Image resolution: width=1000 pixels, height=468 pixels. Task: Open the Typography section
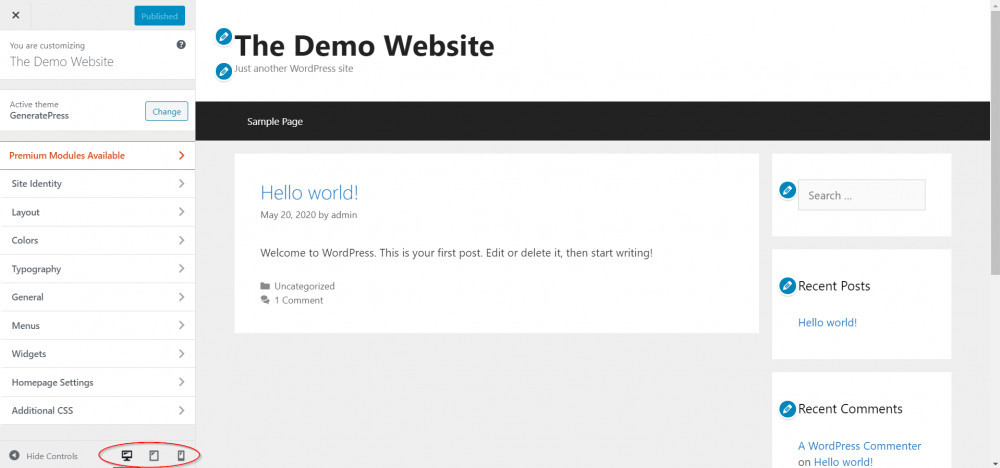97,269
